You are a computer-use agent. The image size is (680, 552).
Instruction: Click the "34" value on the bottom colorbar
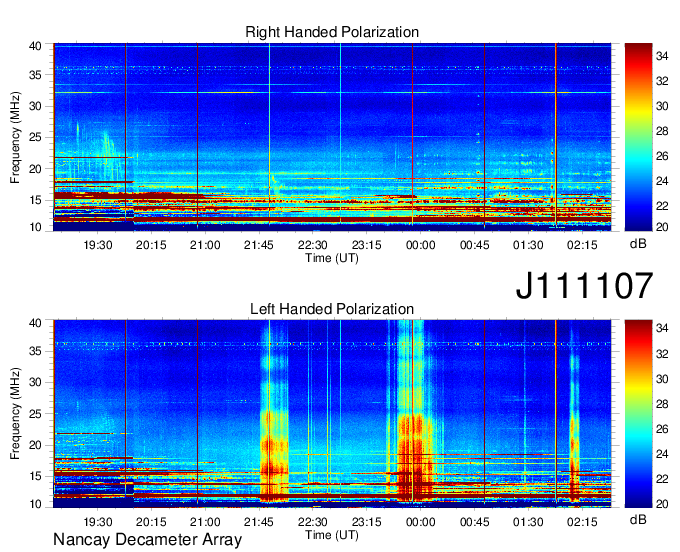point(662,328)
